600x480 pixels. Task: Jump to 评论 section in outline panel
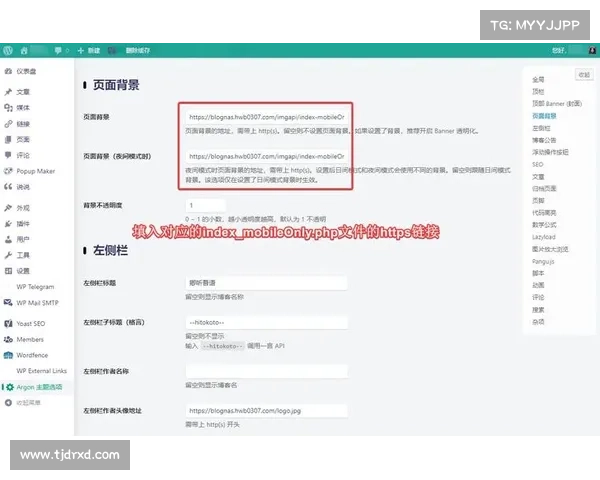[x=538, y=297]
